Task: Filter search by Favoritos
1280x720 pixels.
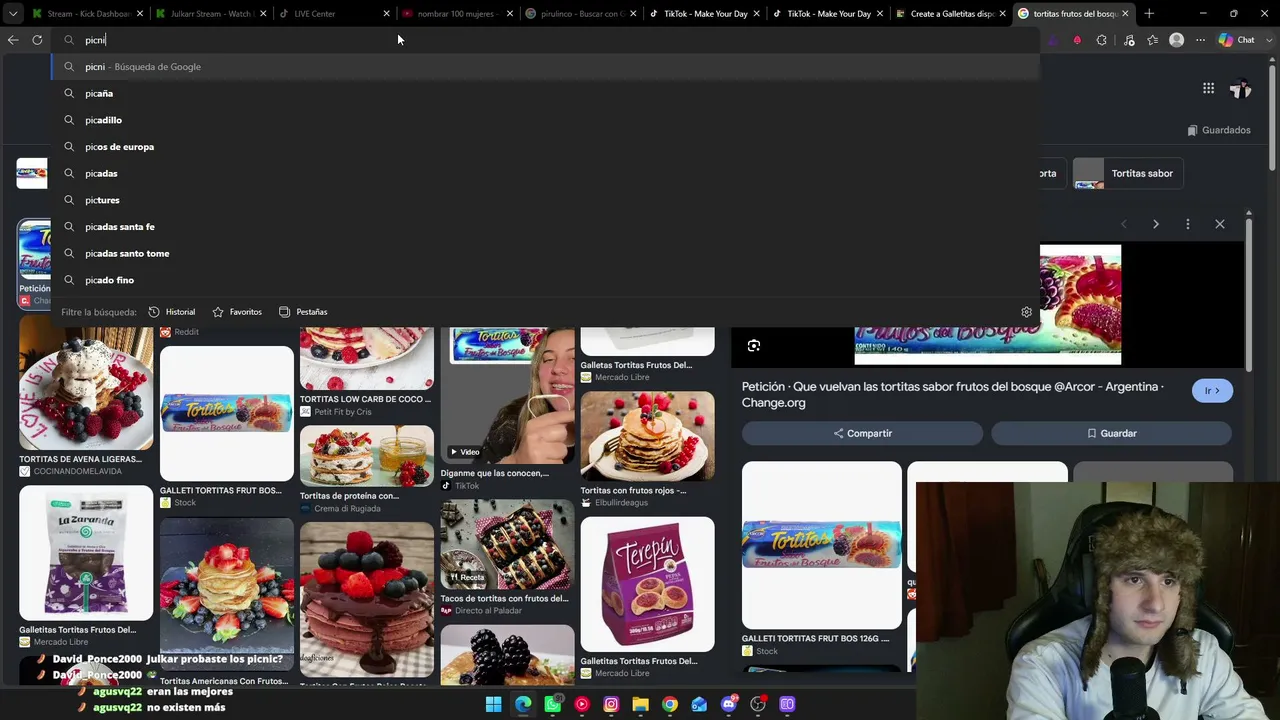Action: (x=237, y=312)
